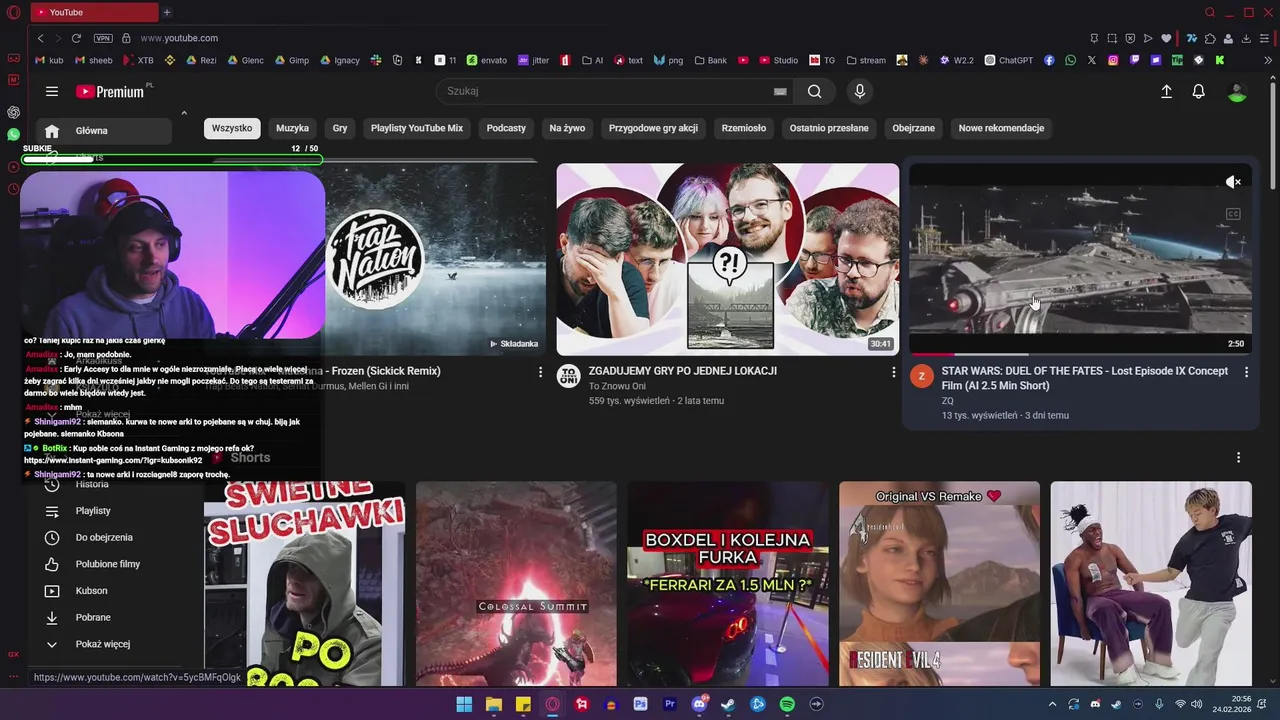This screenshot has height=720, width=1280.
Task: Select the Gry filter chip
Action: tap(340, 128)
